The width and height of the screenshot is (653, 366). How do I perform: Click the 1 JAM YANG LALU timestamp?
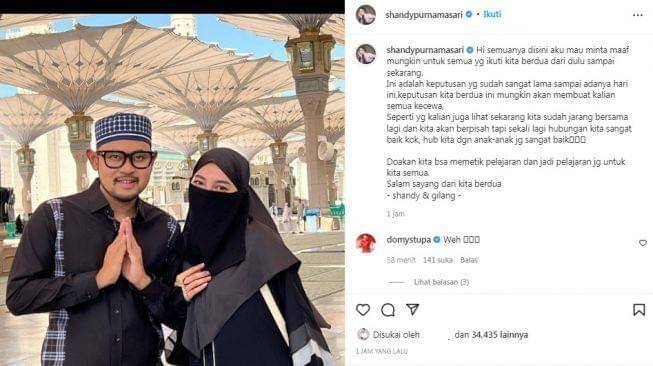[381, 352]
